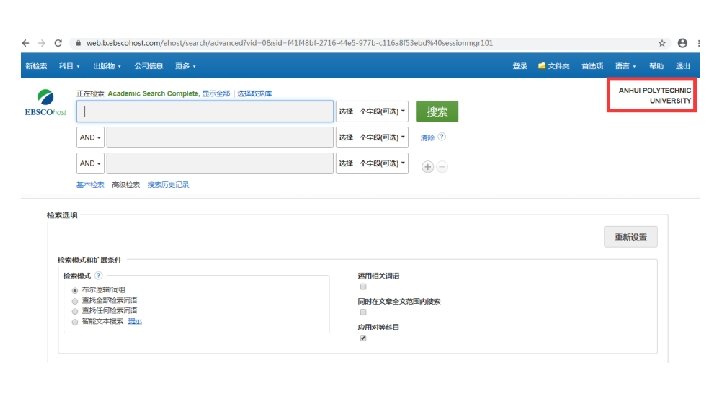The height and width of the screenshot is (405, 720).
Task: Click 帮助 in the top bar
Action: (656, 66)
